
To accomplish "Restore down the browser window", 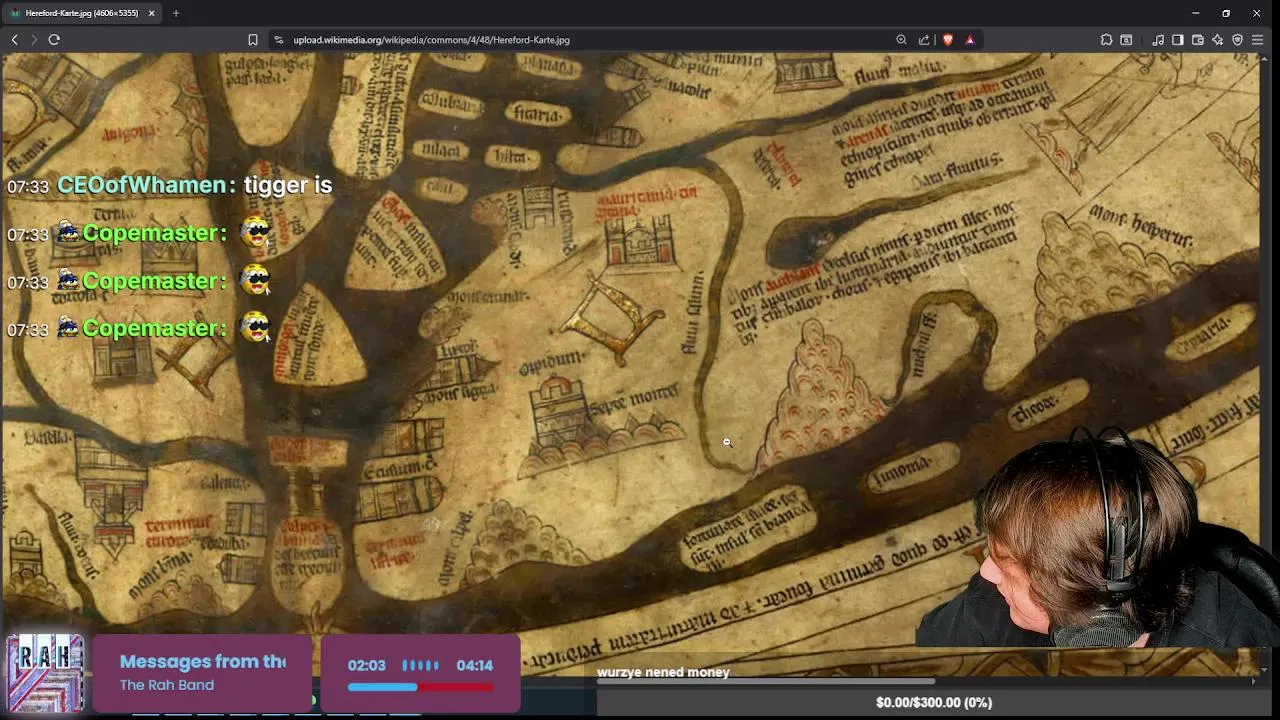I will (1226, 13).
